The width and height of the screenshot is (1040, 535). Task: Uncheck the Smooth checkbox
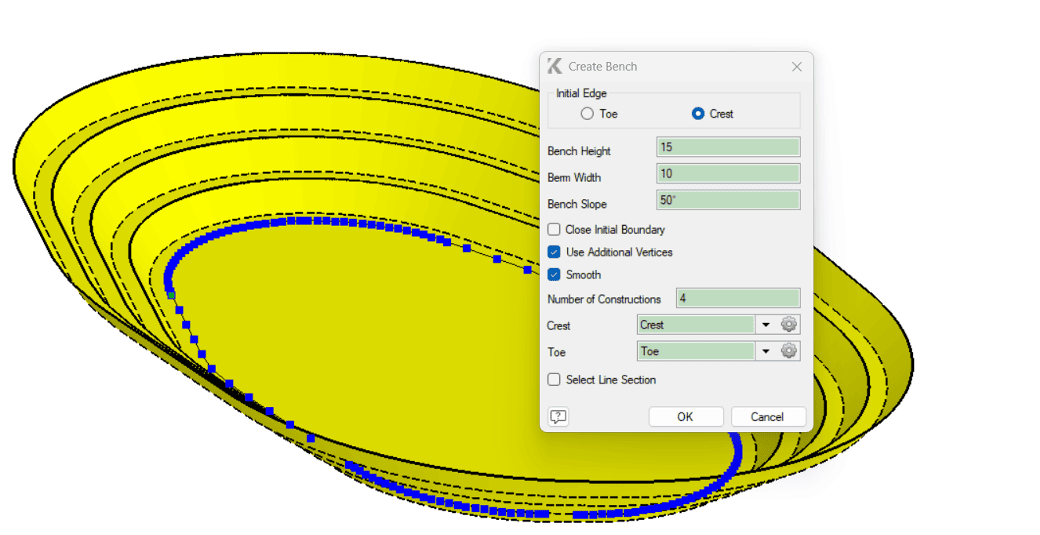tap(554, 274)
